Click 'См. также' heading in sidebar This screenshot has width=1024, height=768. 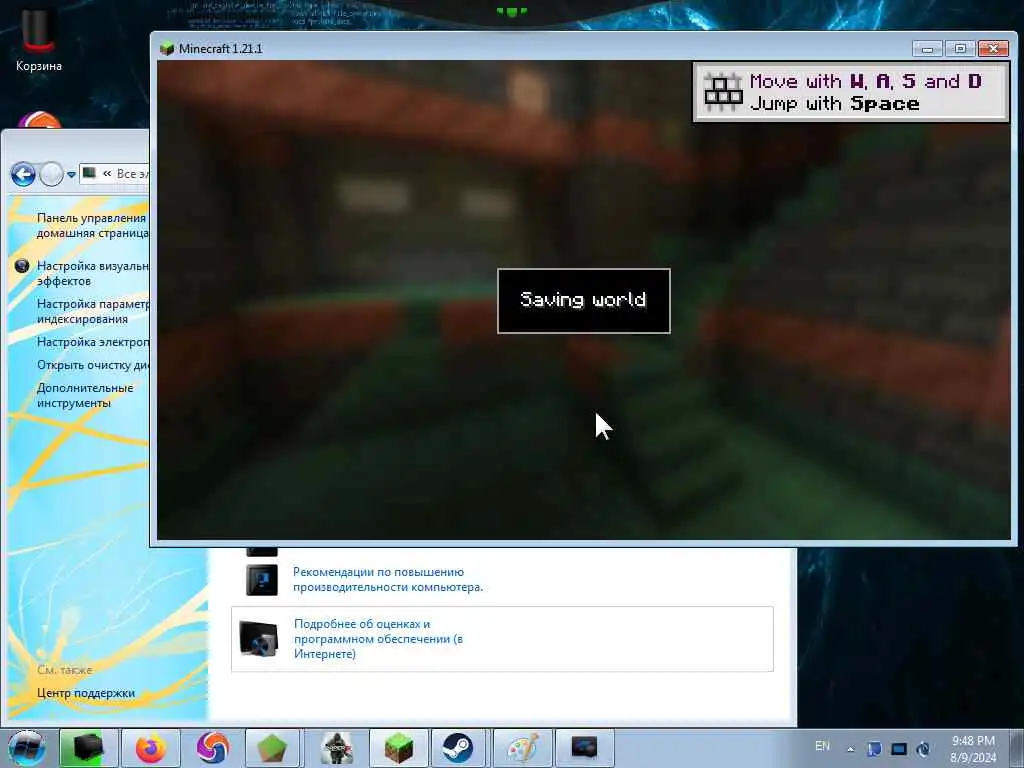[x=65, y=669]
